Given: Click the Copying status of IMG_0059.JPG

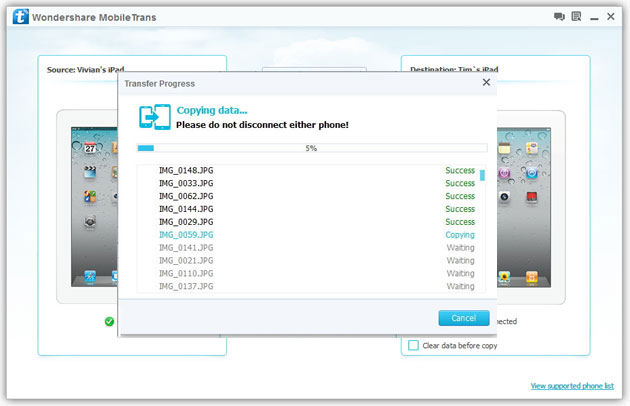Looking at the screenshot, I should coord(460,235).
